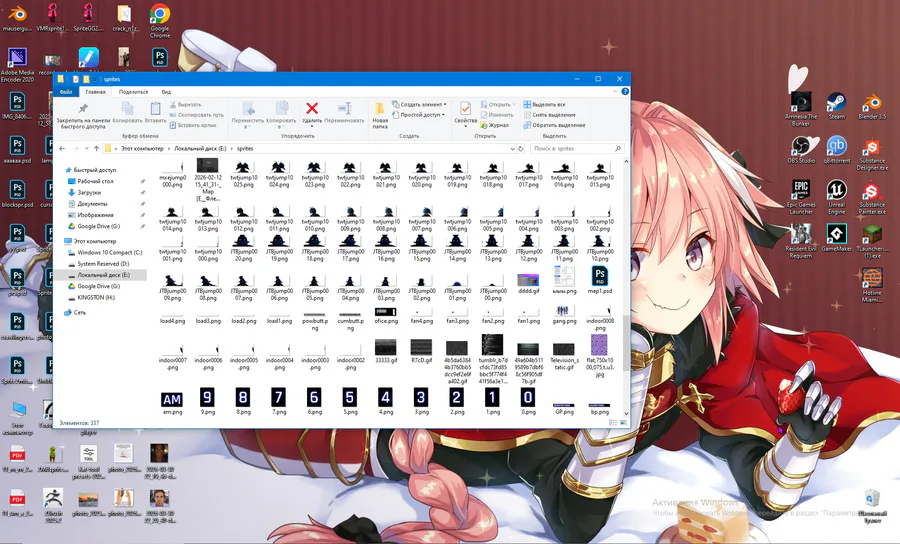
Task: Click Этот компьютер in the address breadcrumb
Action: (x=142, y=149)
